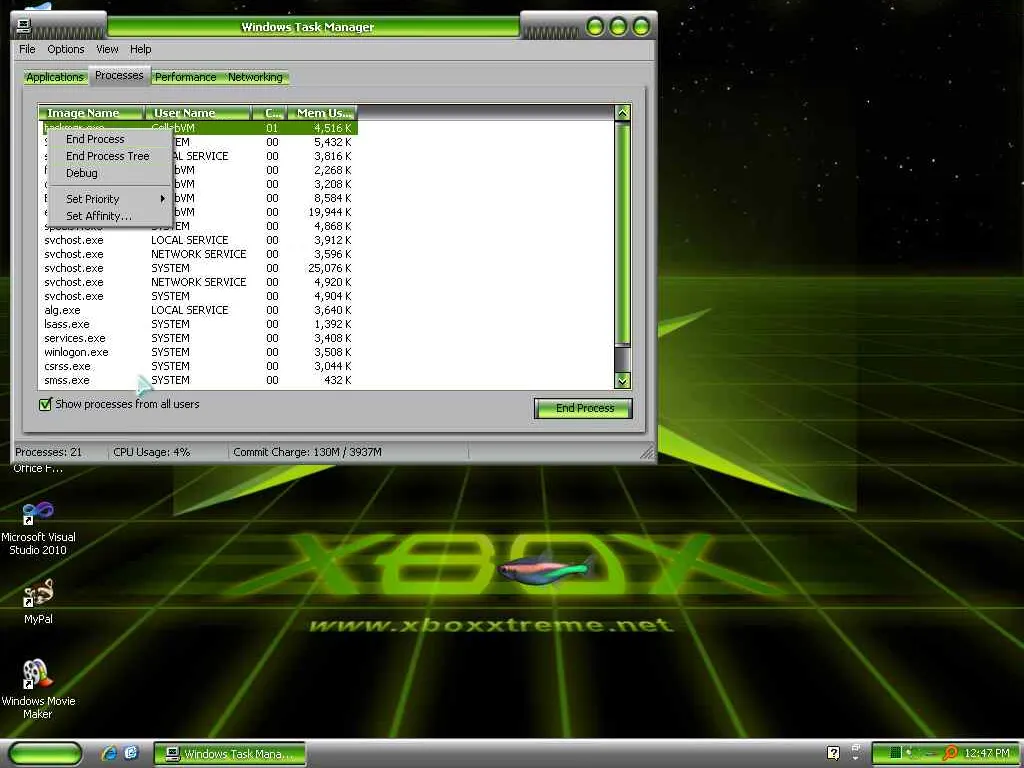Launch Internet Explorer from quick launch
The image size is (1024, 768).
(109, 753)
